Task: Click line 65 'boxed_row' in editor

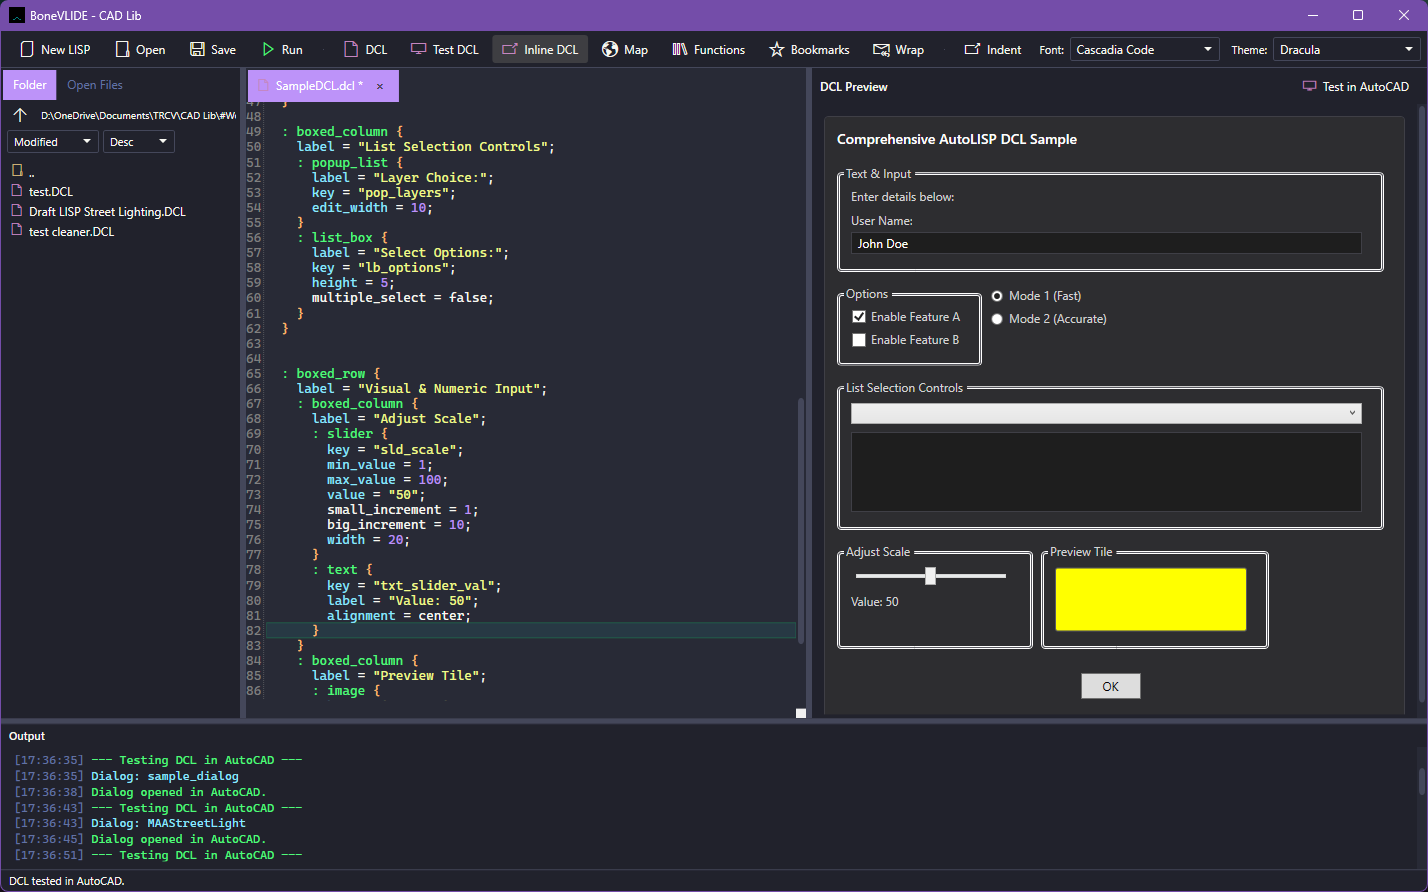Action: coord(338,373)
